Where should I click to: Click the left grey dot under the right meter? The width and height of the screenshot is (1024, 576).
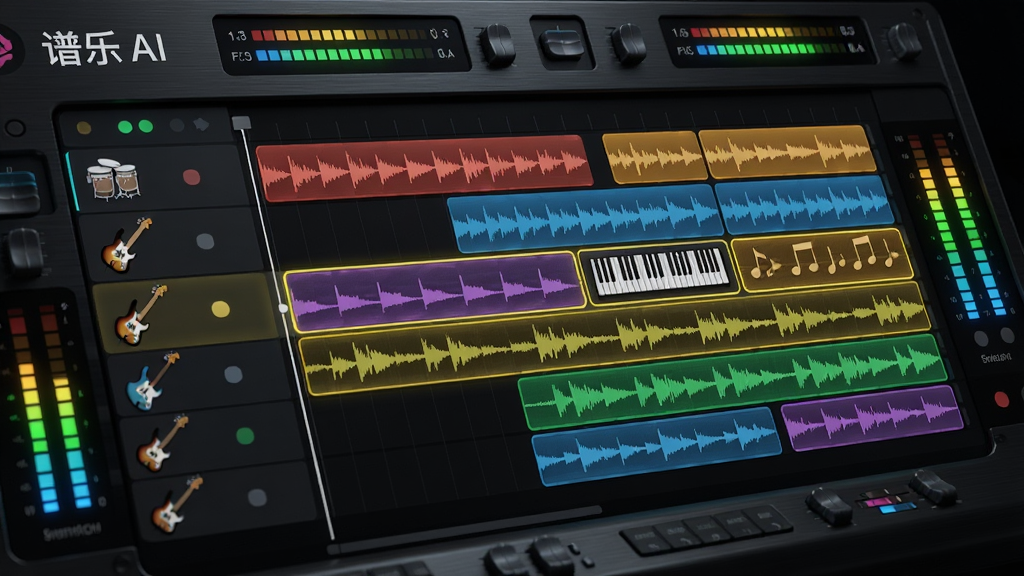[980, 338]
